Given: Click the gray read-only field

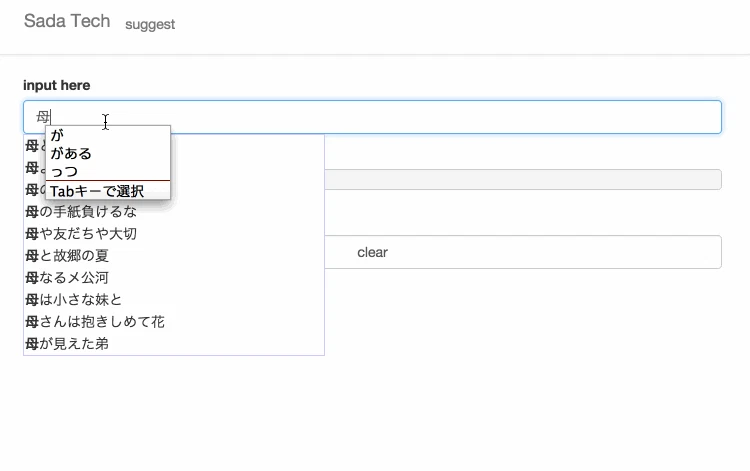Looking at the screenshot, I should click(523, 179).
